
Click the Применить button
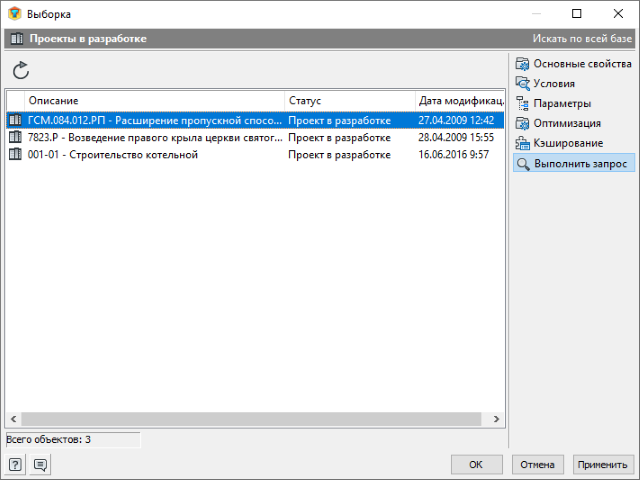[601, 464]
